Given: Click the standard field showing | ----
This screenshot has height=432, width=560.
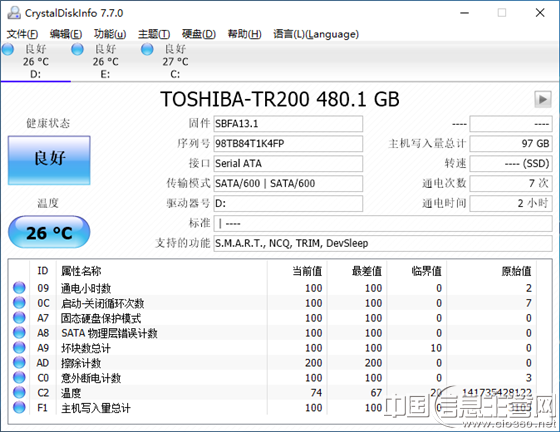Looking at the screenshot, I should pyautogui.click(x=383, y=223).
